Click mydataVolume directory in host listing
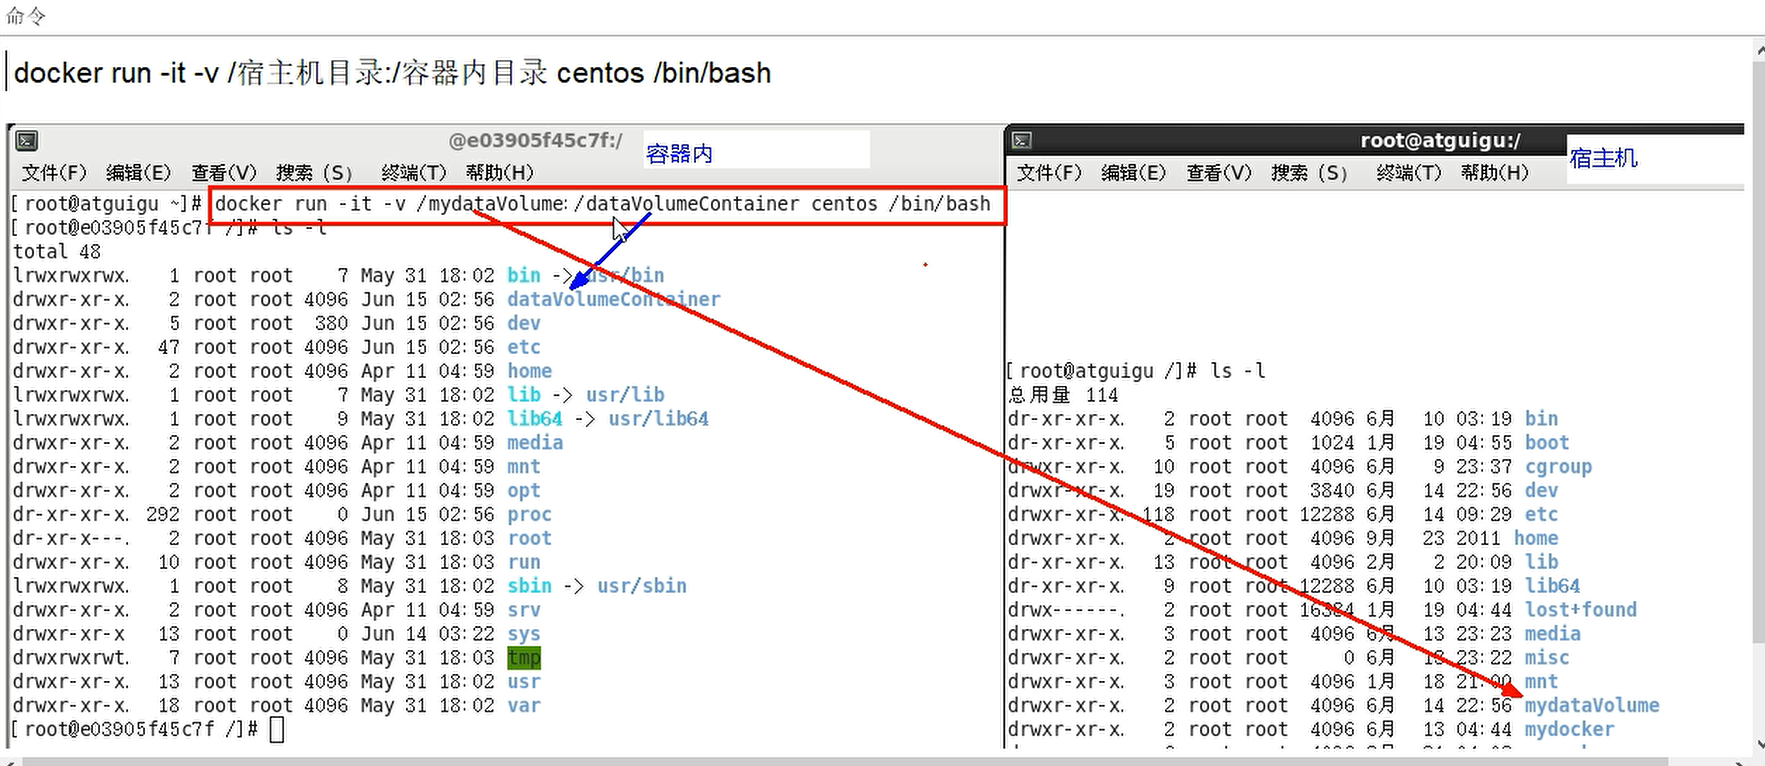Image resolution: width=1765 pixels, height=766 pixels. [x=1592, y=706]
